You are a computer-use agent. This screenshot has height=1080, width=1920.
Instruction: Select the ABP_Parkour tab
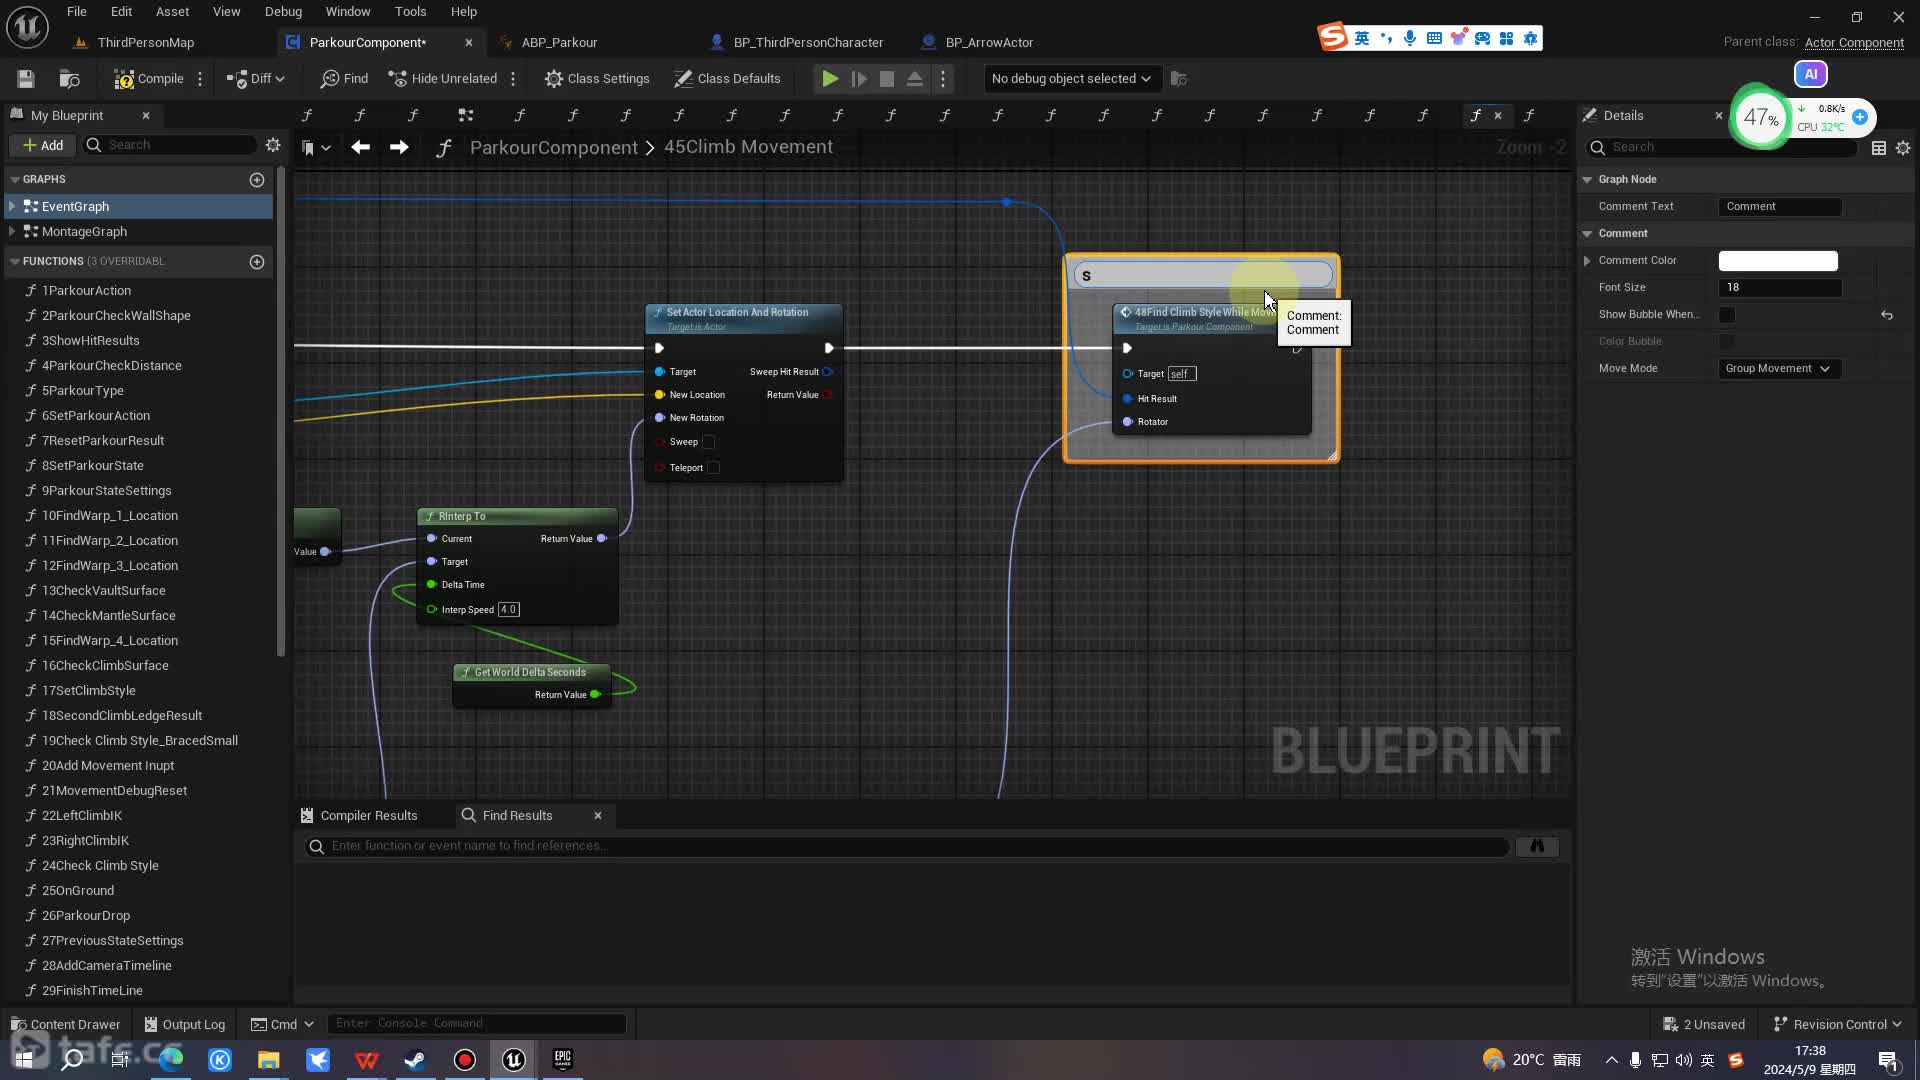click(558, 42)
